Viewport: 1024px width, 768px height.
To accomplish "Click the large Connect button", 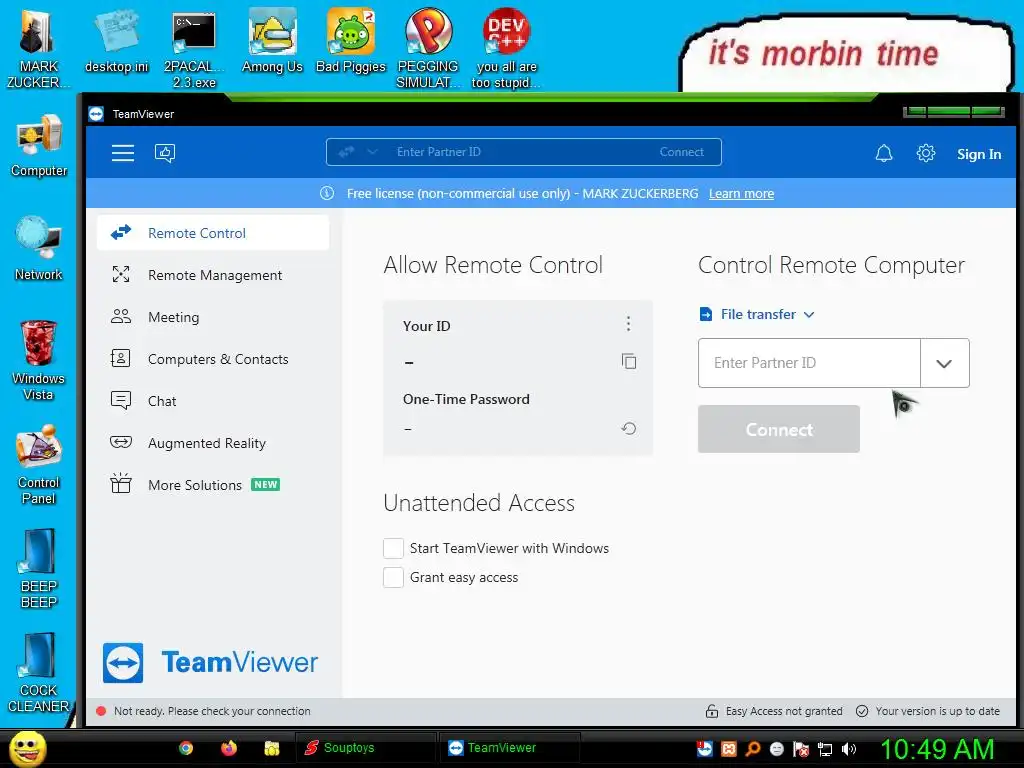I will (778, 429).
